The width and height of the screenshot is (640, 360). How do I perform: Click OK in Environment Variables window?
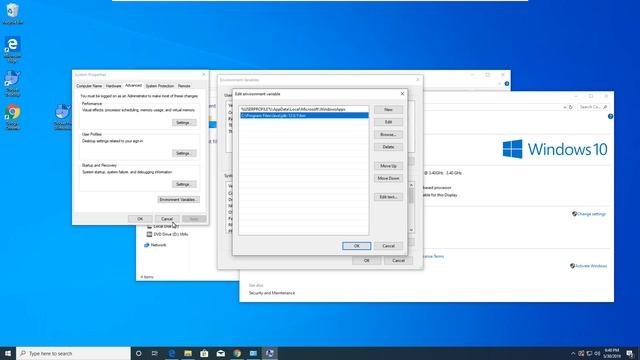[x=366, y=260]
